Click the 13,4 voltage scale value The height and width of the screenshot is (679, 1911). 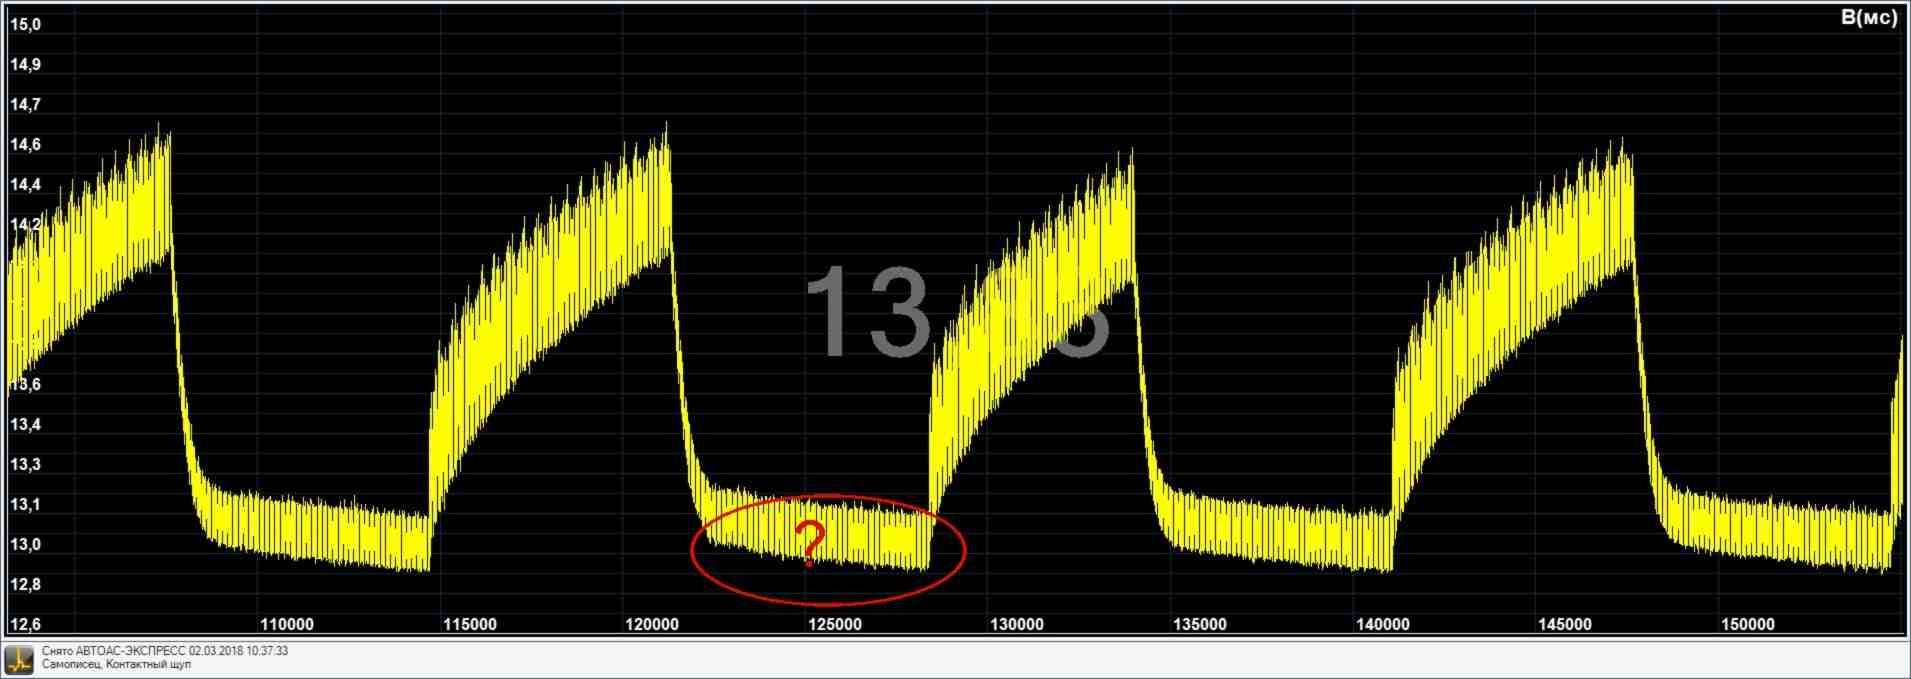[x=25, y=425]
